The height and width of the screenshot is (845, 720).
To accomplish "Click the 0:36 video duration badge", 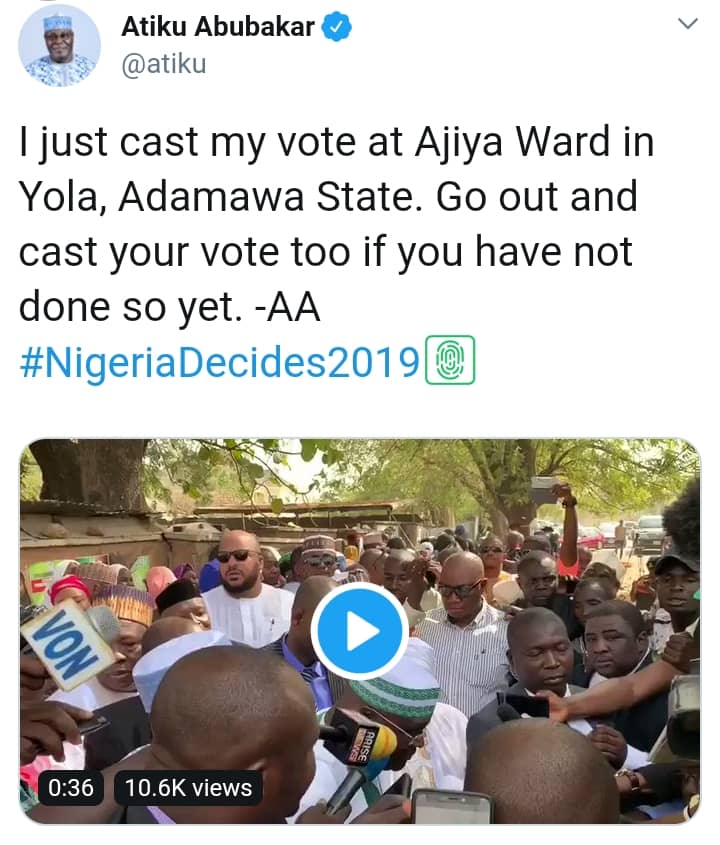I will 71,787.
